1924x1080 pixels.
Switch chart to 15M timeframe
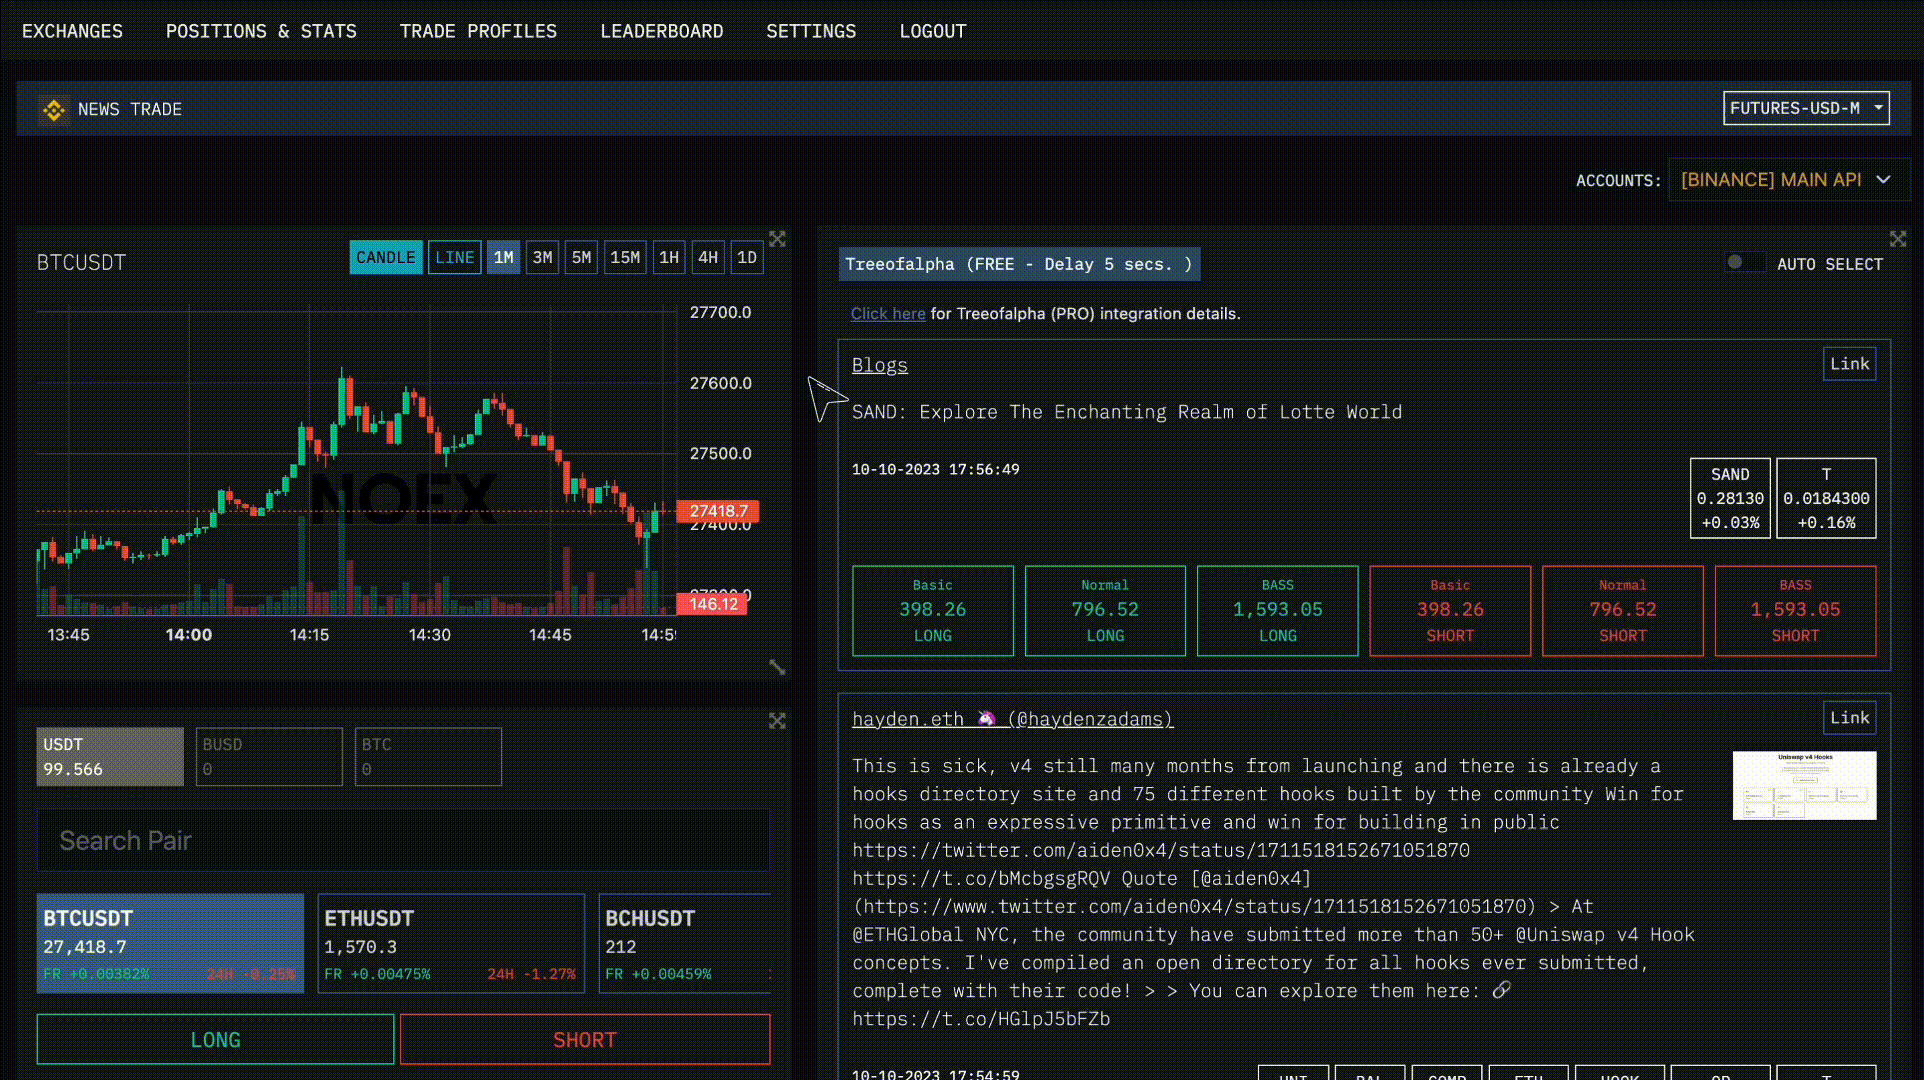click(625, 258)
